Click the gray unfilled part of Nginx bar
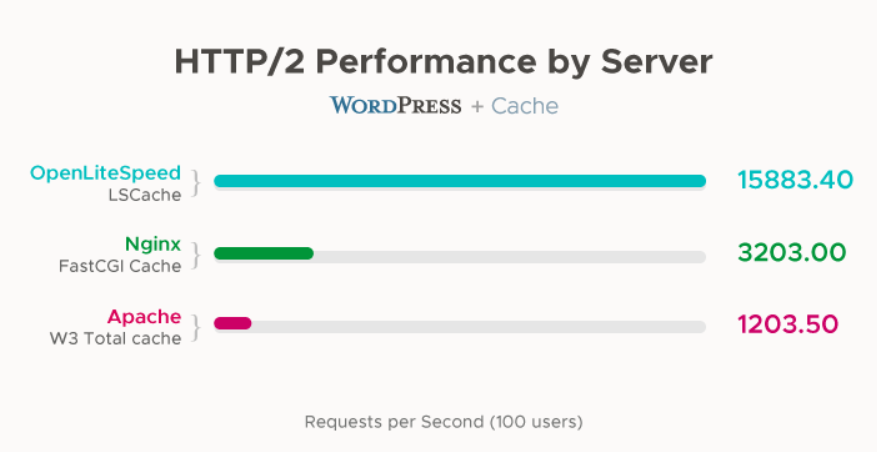Viewport: 877px width, 452px height. 510,255
